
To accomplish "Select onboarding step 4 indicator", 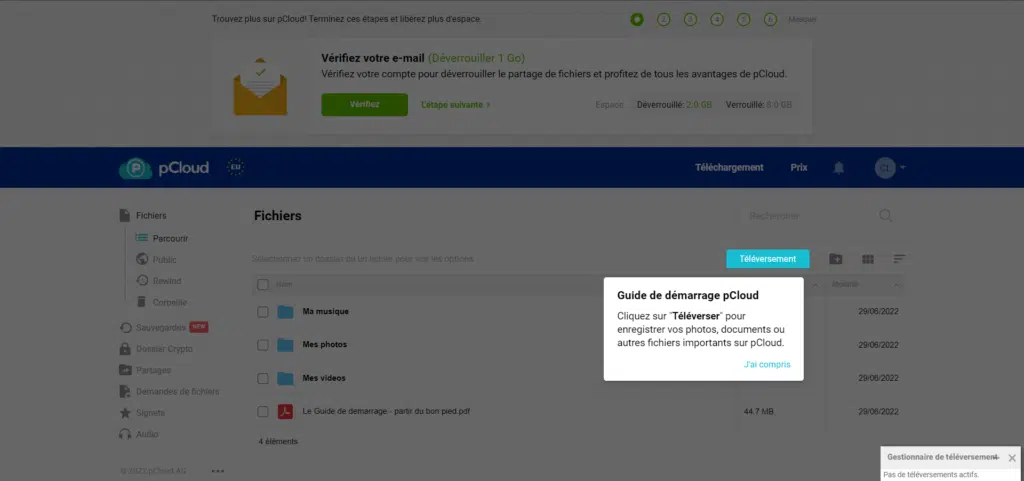I will pos(717,20).
